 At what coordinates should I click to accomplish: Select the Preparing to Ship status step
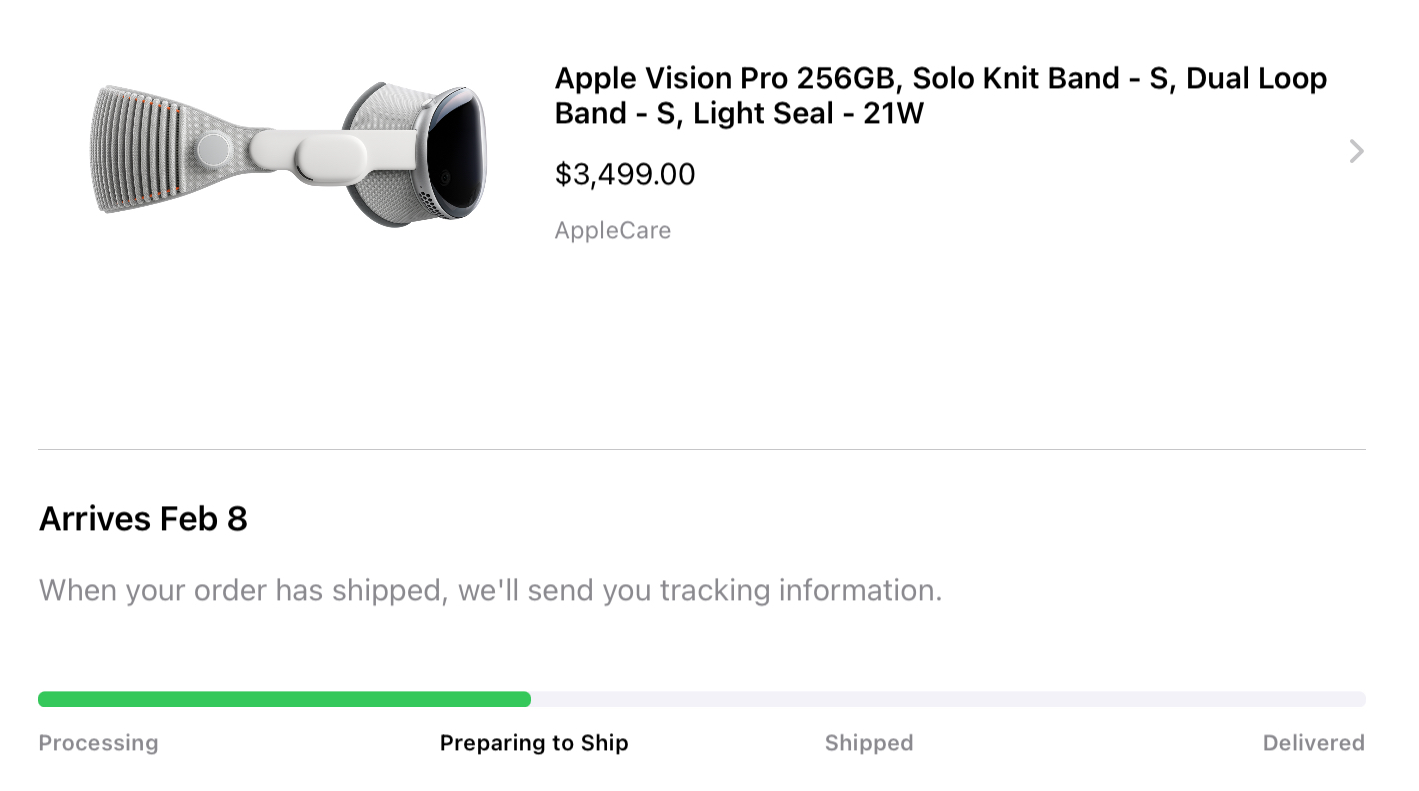pyautogui.click(x=534, y=743)
